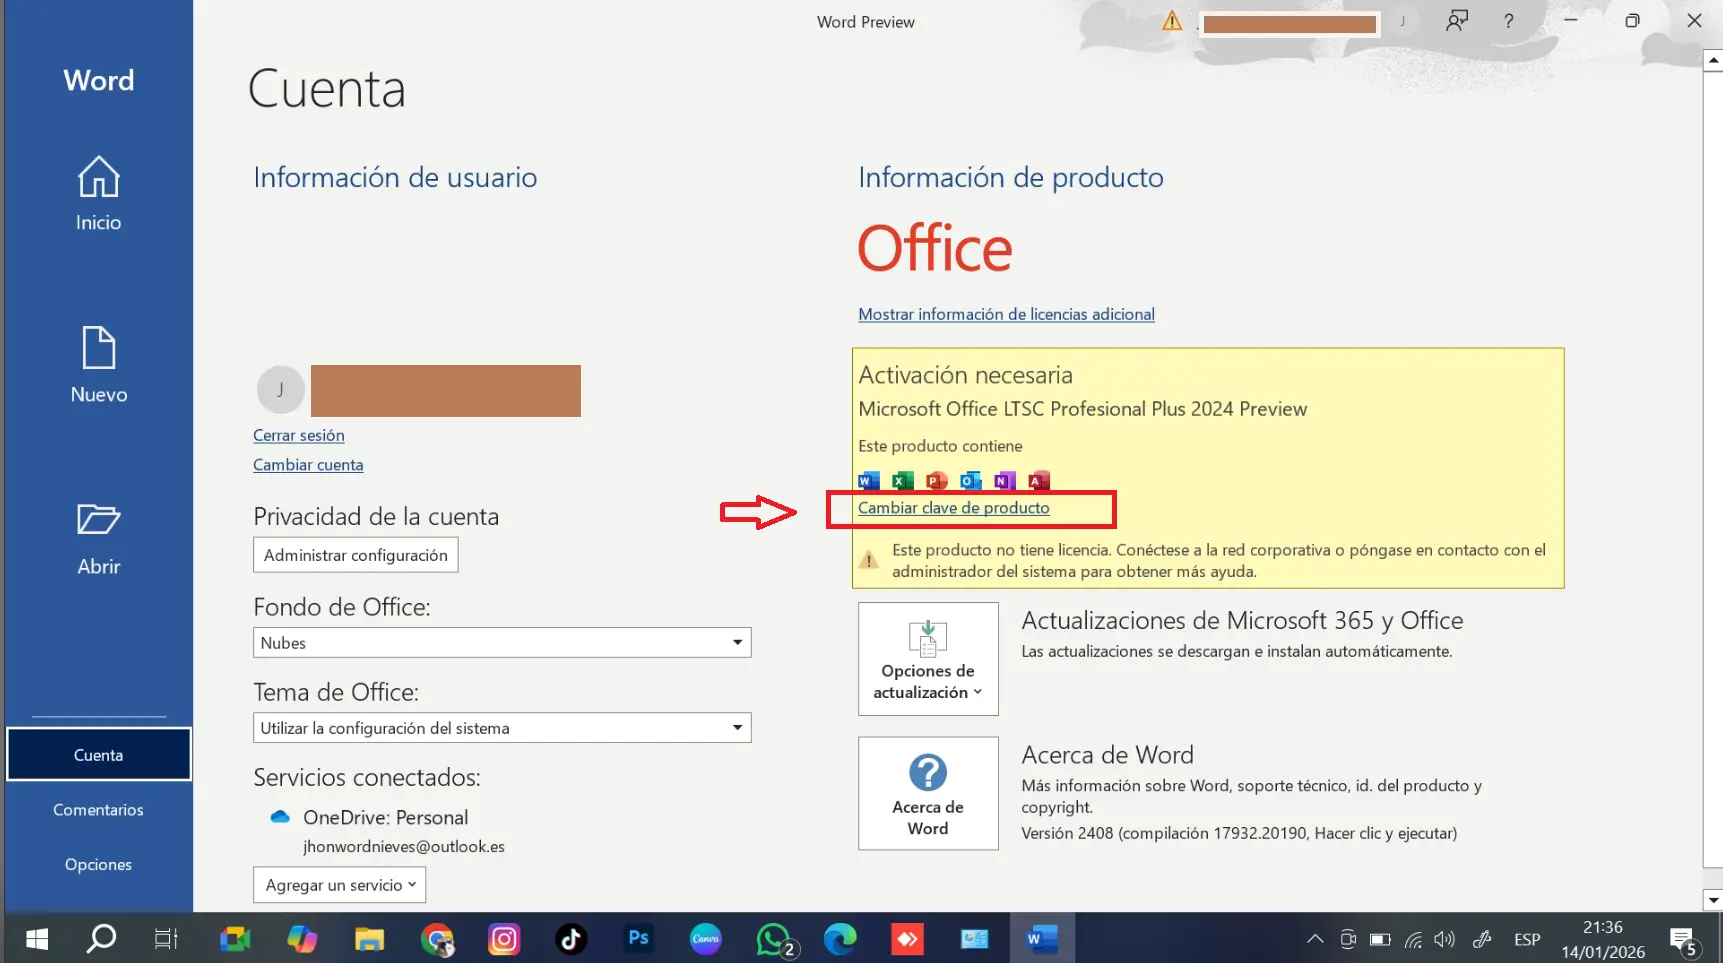This screenshot has height=963, width=1723.
Task: Open the Inicio home icon in sidebar
Action: [98, 179]
